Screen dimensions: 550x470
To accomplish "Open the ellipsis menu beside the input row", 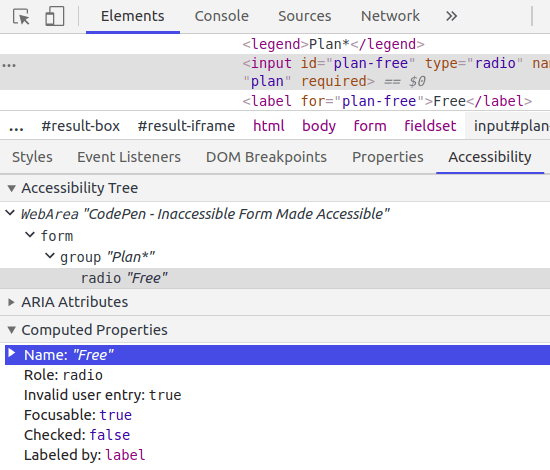I will tap(9, 65).
